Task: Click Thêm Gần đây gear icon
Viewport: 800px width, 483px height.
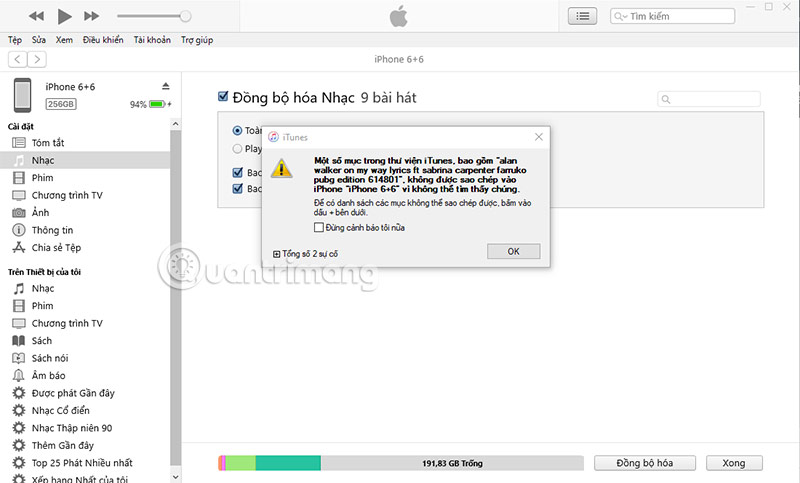Action: [x=19, y=445]
